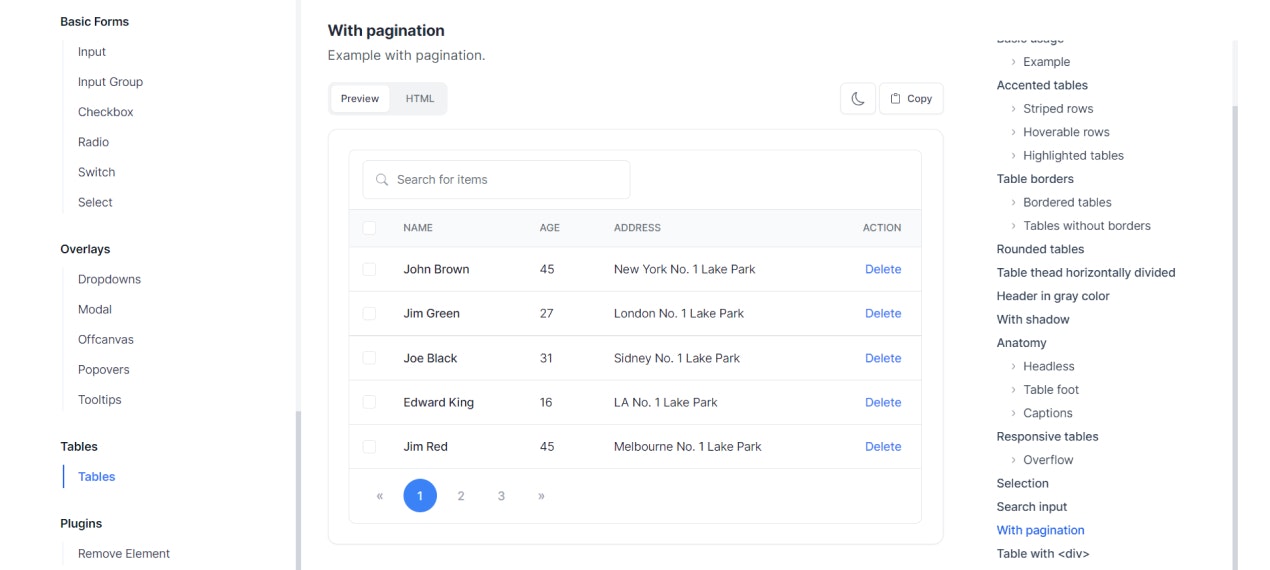Go to Table borders heading

[1035, 179]
